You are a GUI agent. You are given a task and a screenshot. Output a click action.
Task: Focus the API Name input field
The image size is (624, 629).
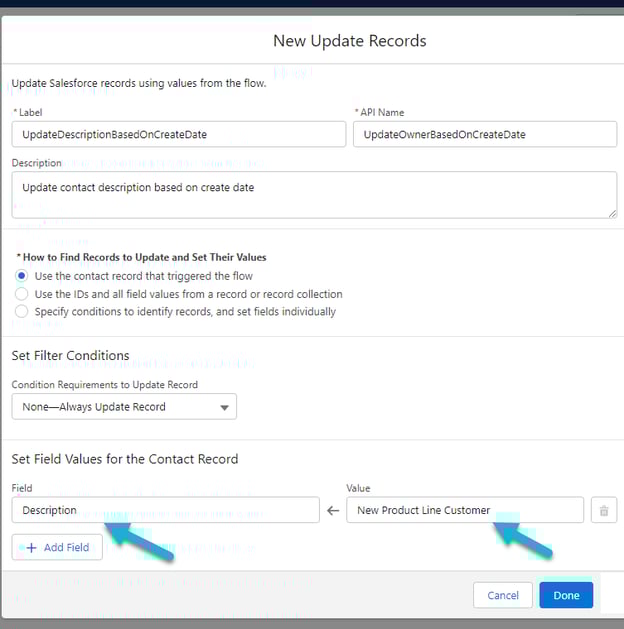tap(485, 134)
